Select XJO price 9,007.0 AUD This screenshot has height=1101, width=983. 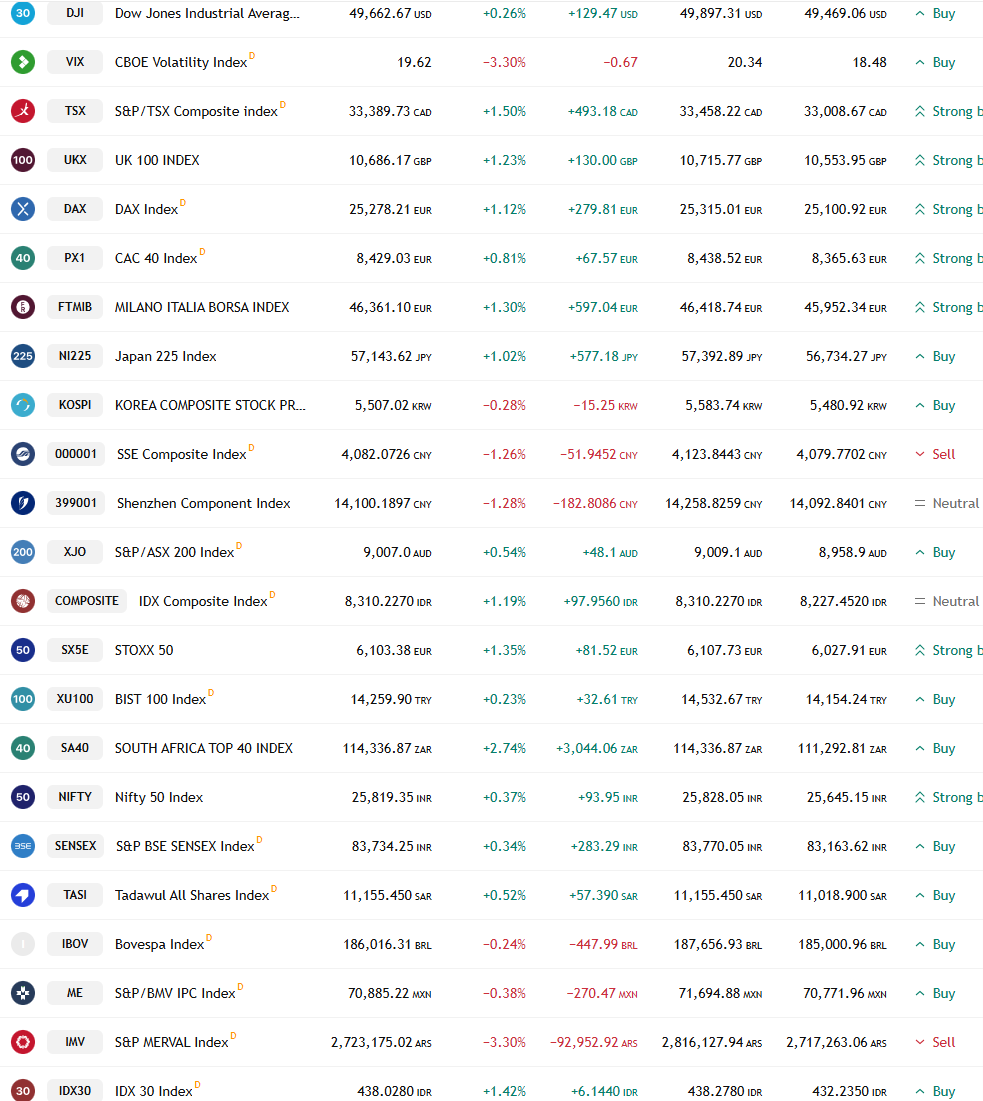coord(397,553)
